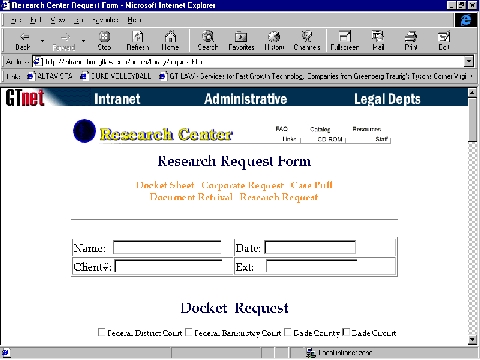Open the Search toolbar button
480x360 pixels.
pos(208,41)
